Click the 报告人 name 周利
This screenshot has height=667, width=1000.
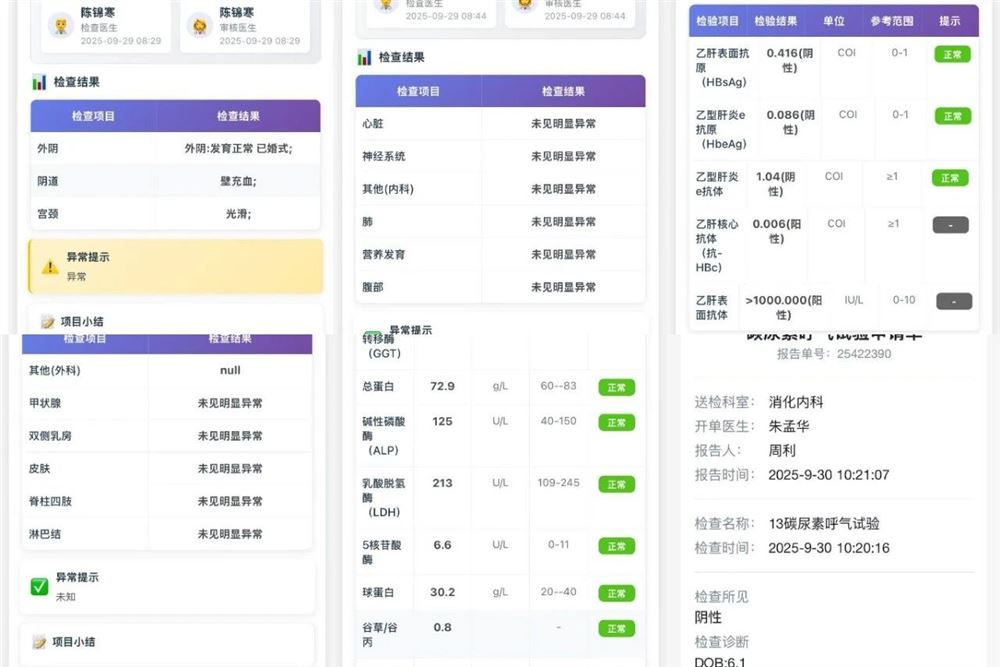point(782,451)
